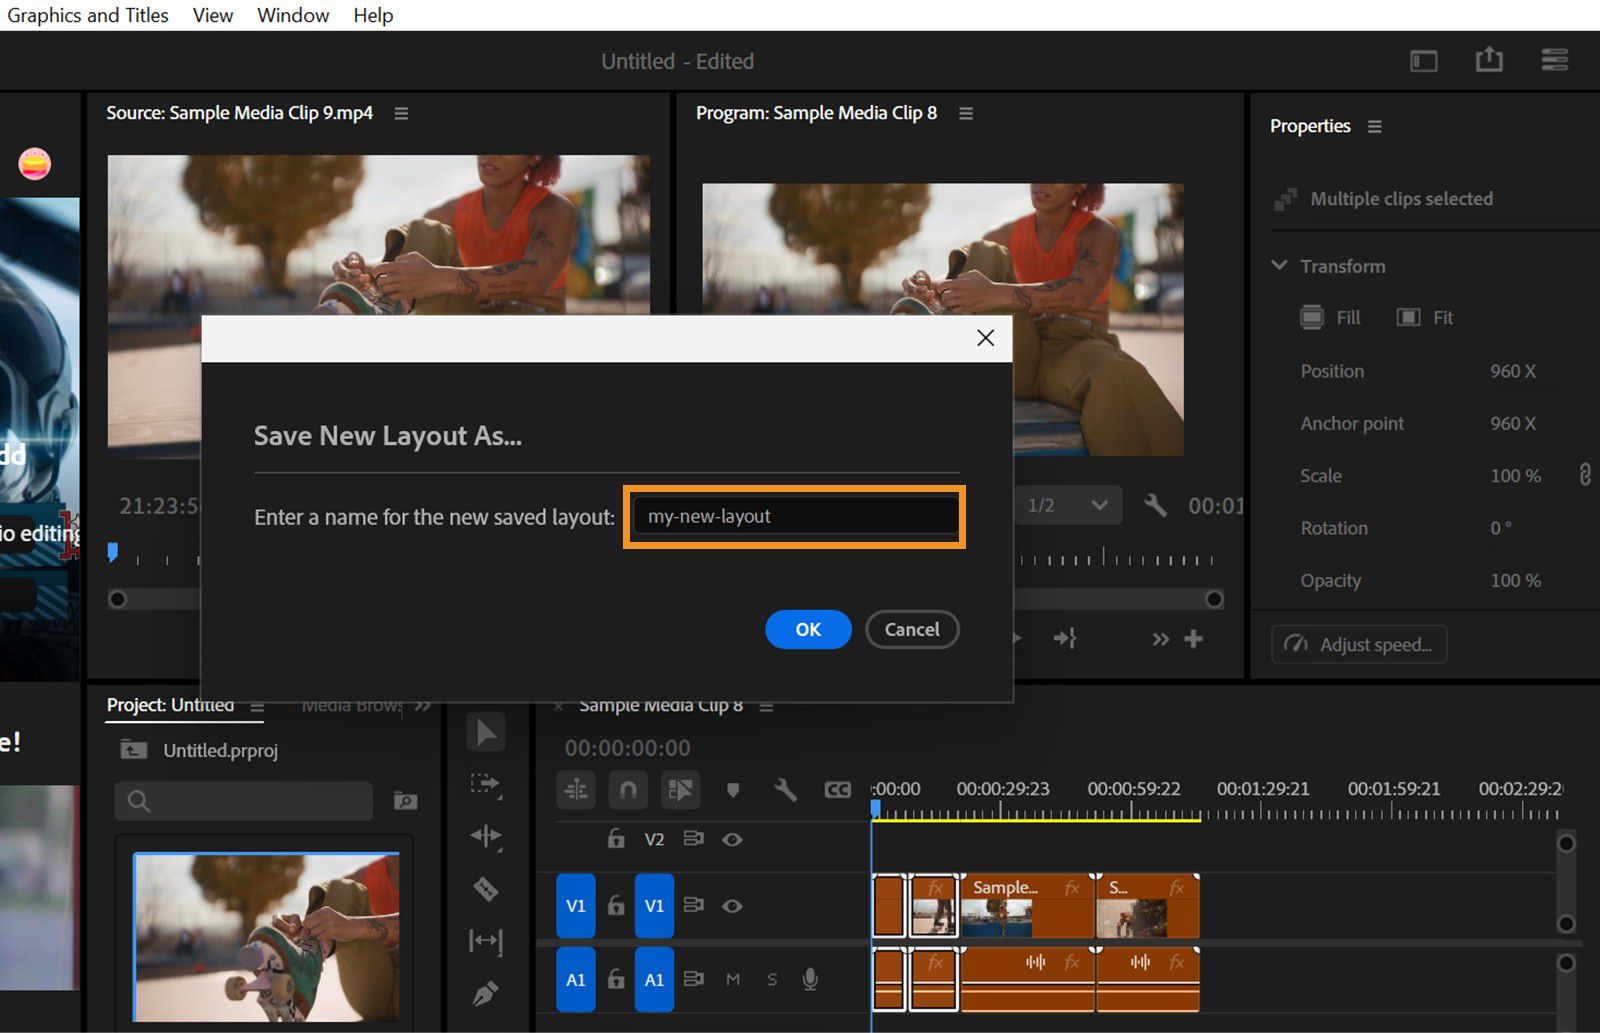
Task: Open the Window menu
Action: pos(293,15)
